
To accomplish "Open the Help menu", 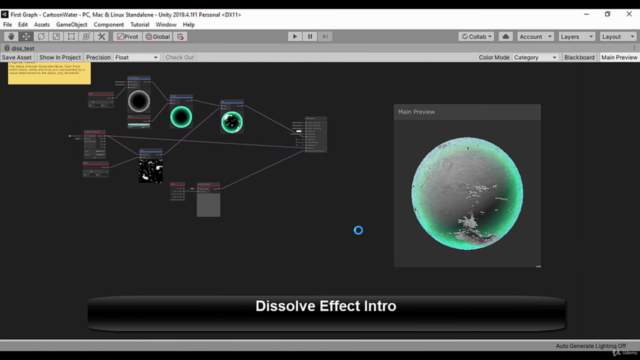I will pyautogui.click(x=189, y=25).
